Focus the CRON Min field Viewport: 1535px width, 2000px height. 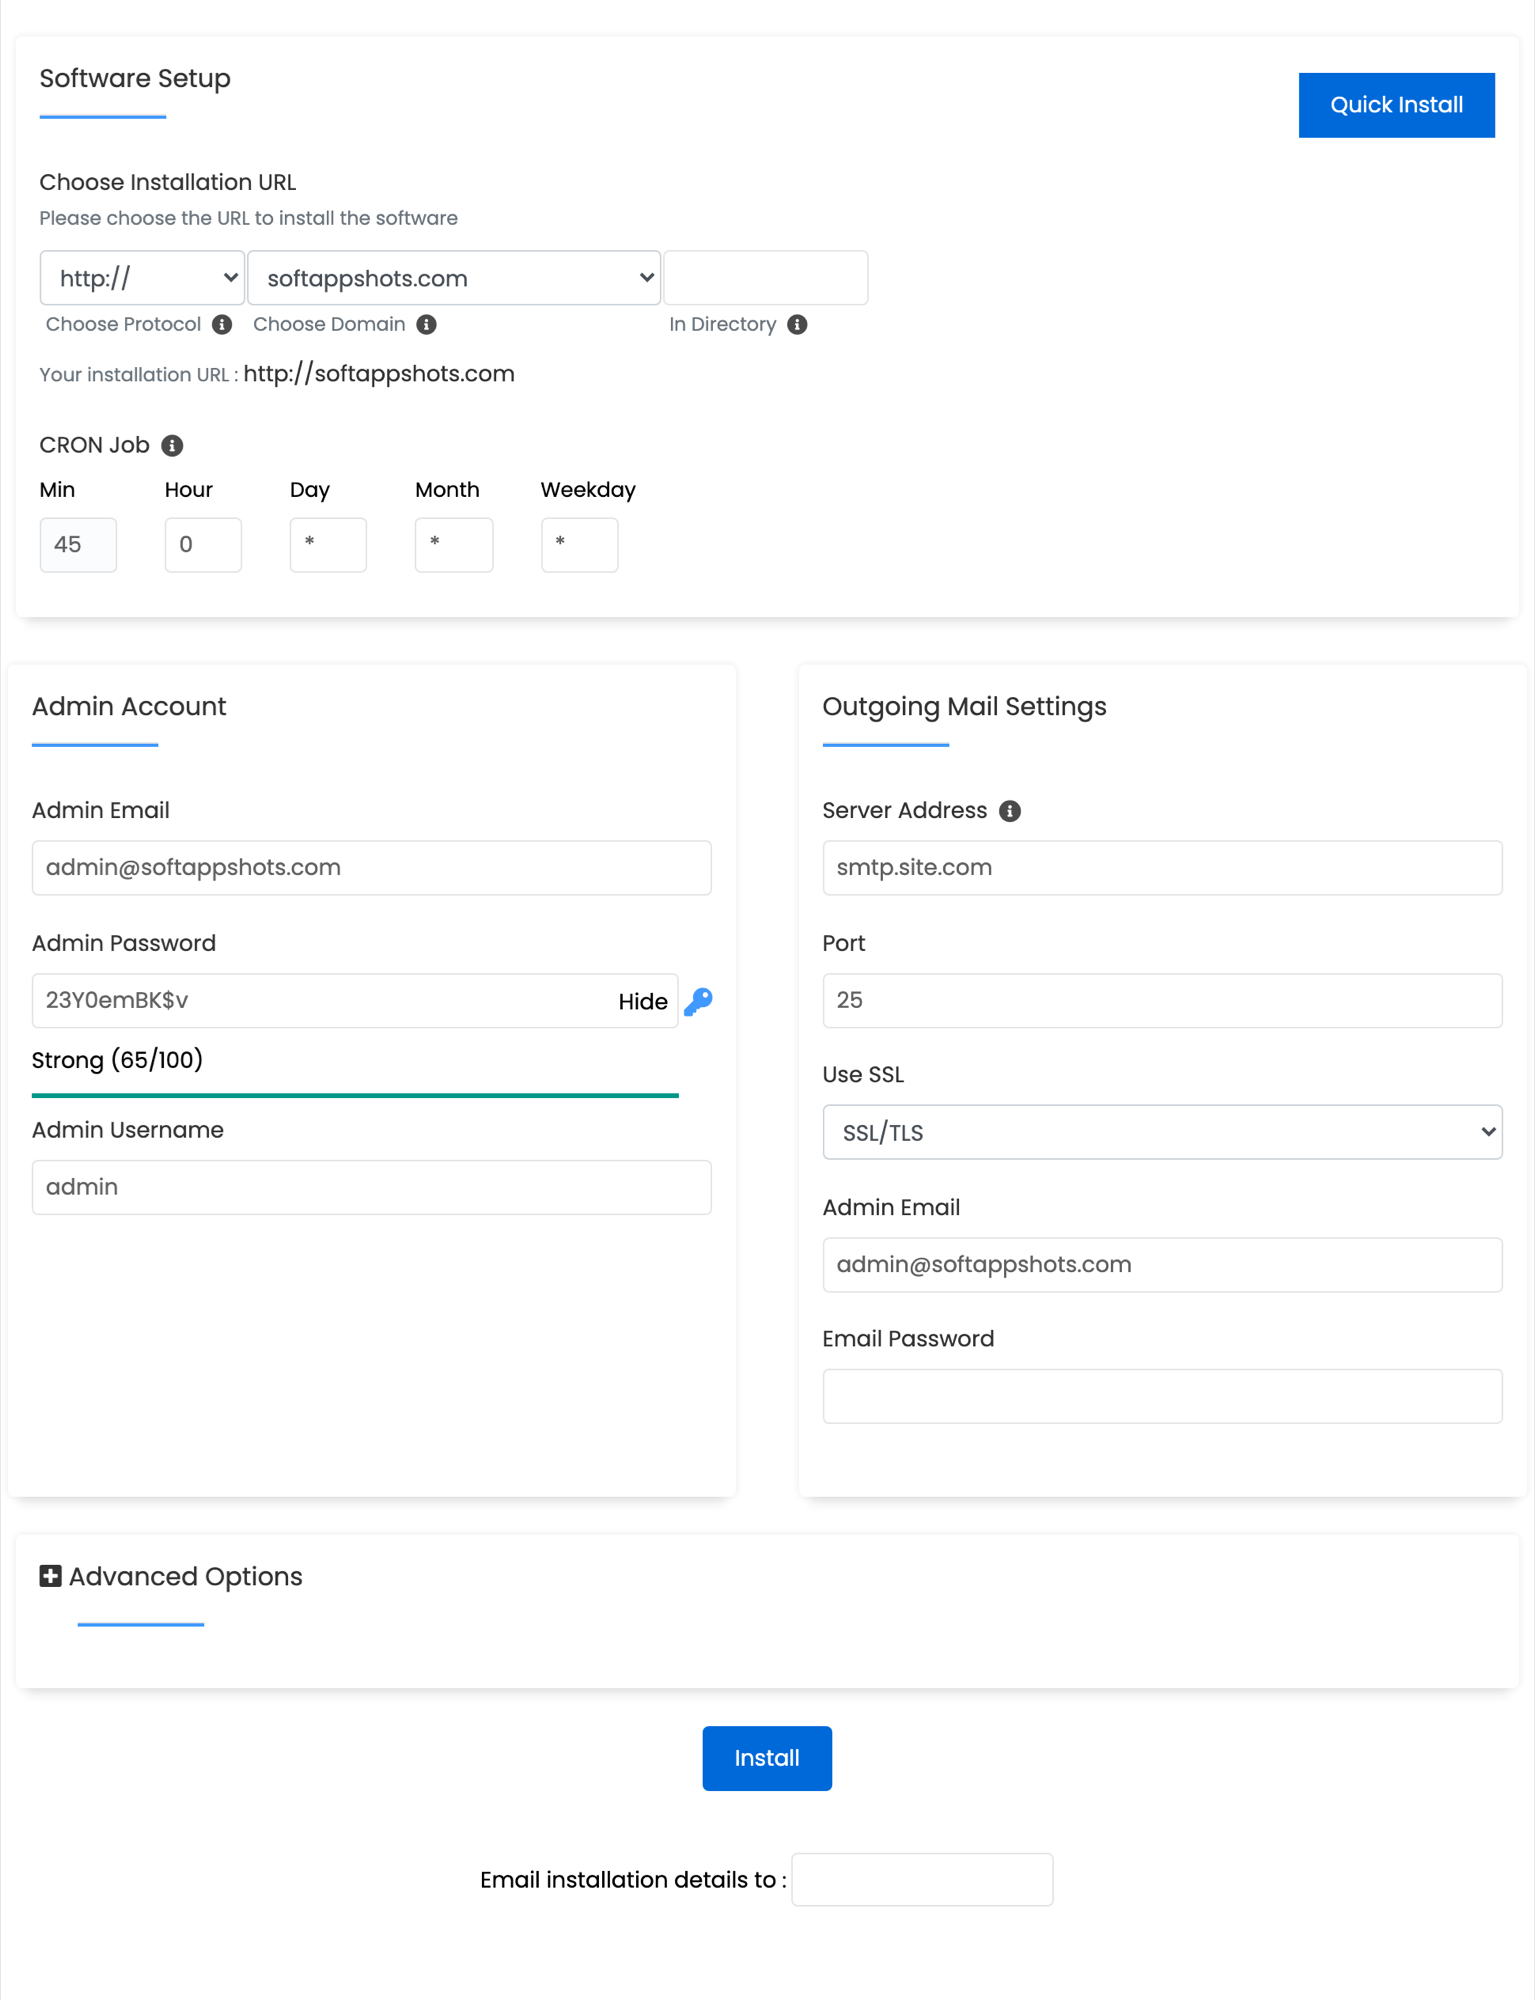click(78, 545)
